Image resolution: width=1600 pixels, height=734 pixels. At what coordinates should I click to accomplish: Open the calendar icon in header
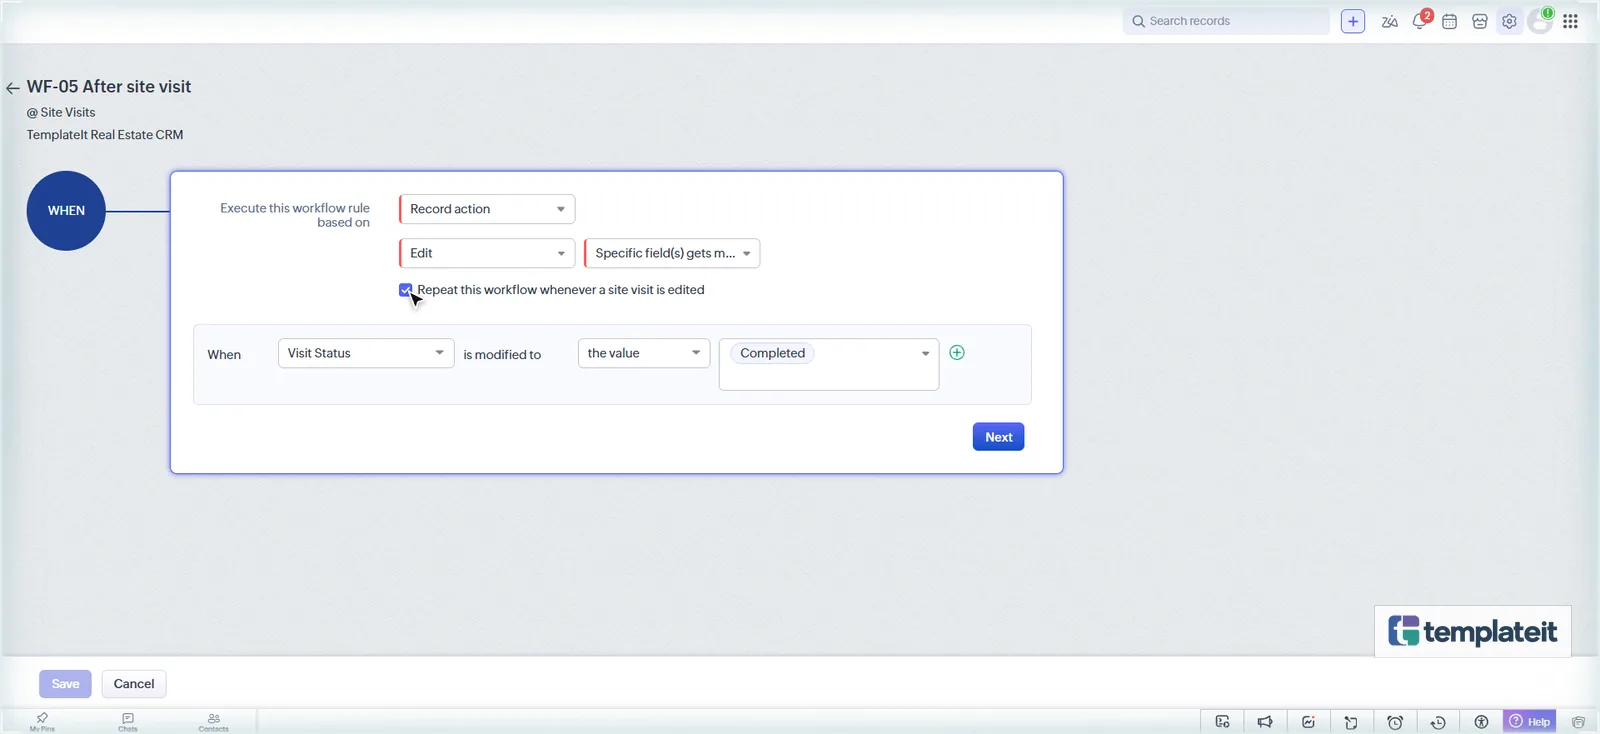pos(1449,21)
